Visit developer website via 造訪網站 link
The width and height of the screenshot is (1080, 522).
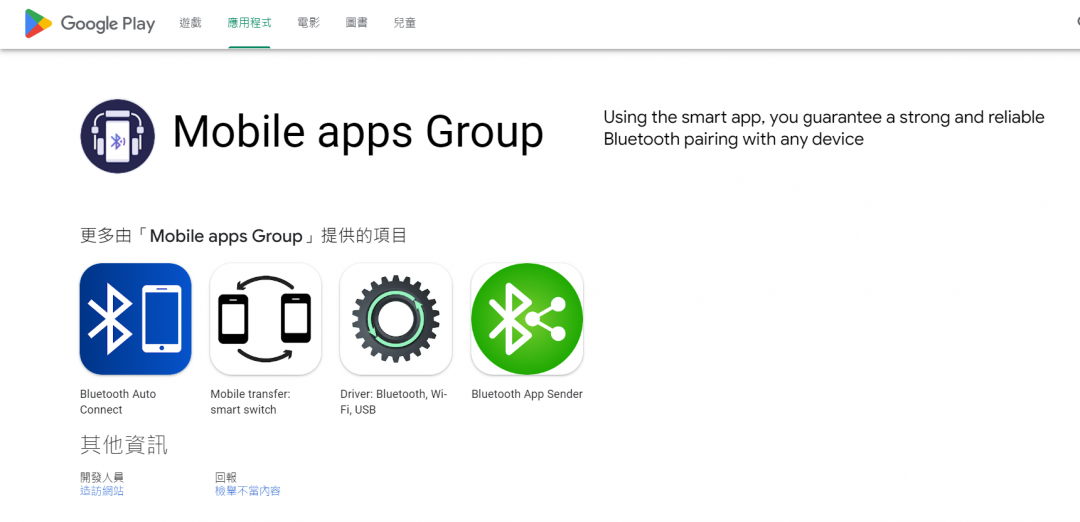102,491
